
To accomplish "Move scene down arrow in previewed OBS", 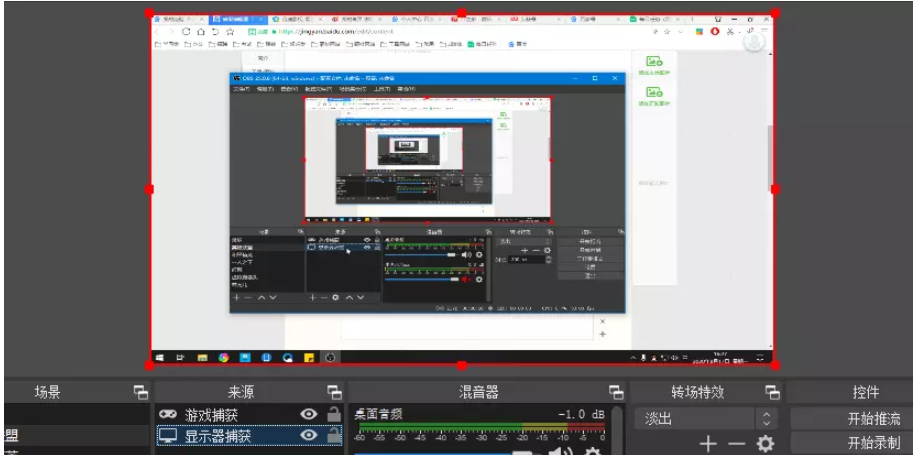I will point(272,297).
